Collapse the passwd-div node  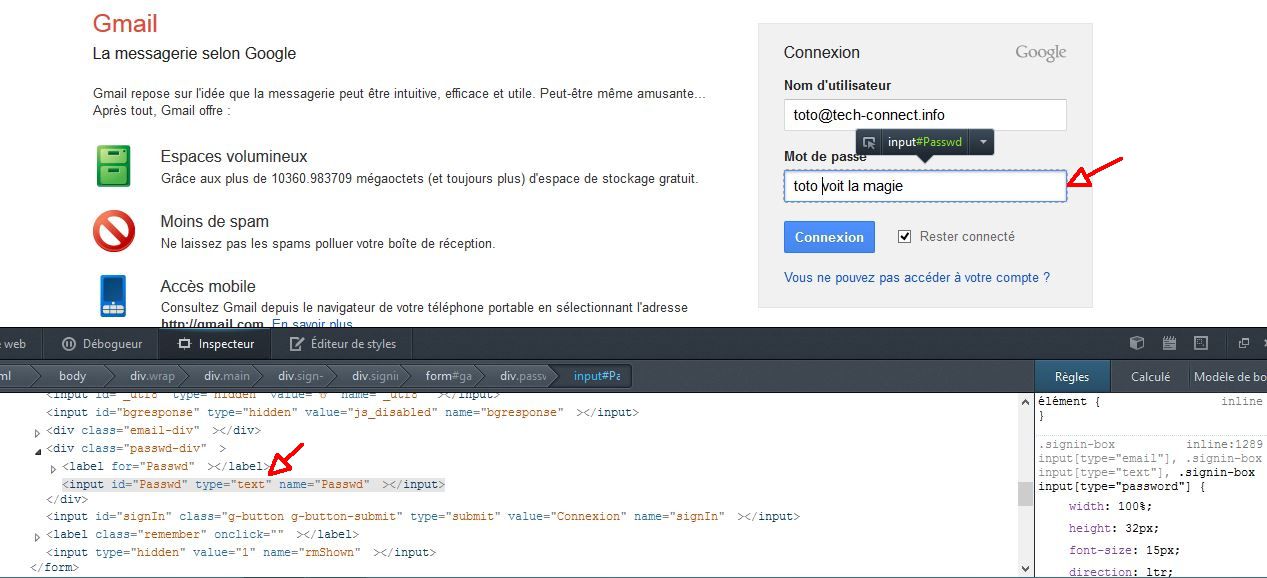pos(38,450)
